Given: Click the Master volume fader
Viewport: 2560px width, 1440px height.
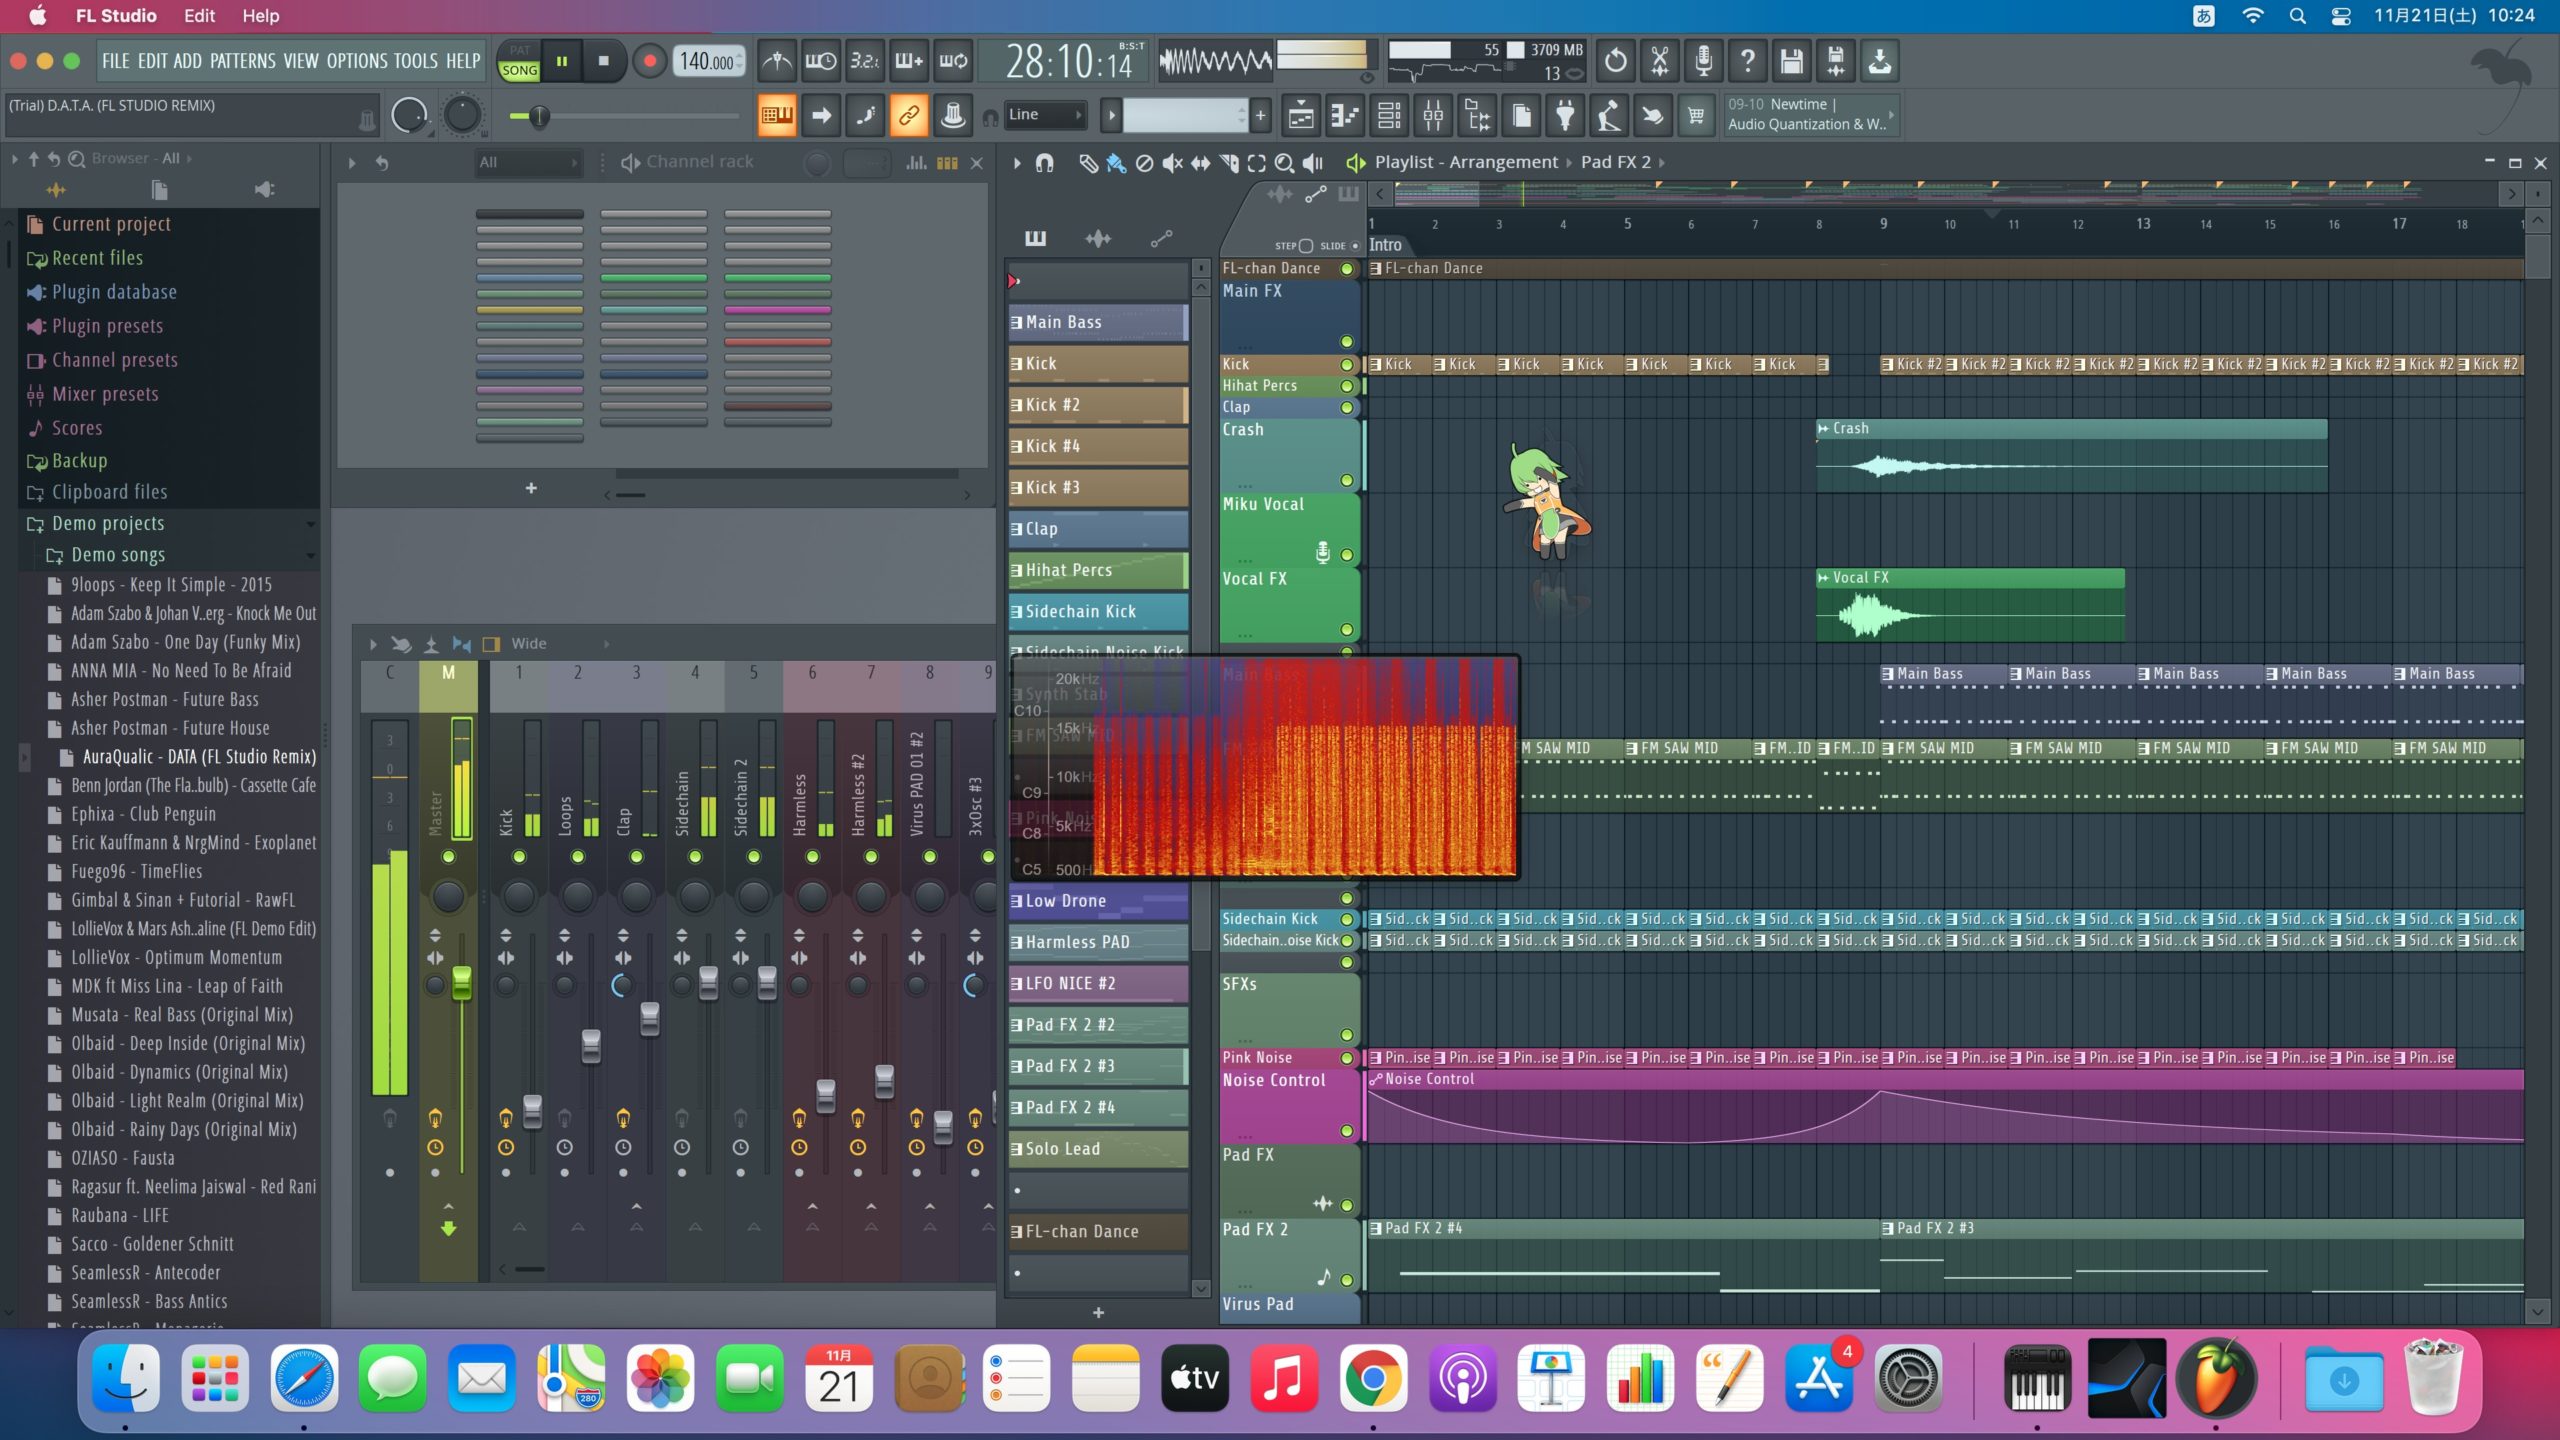Looking at the screenshot, I should click(461, 982).
